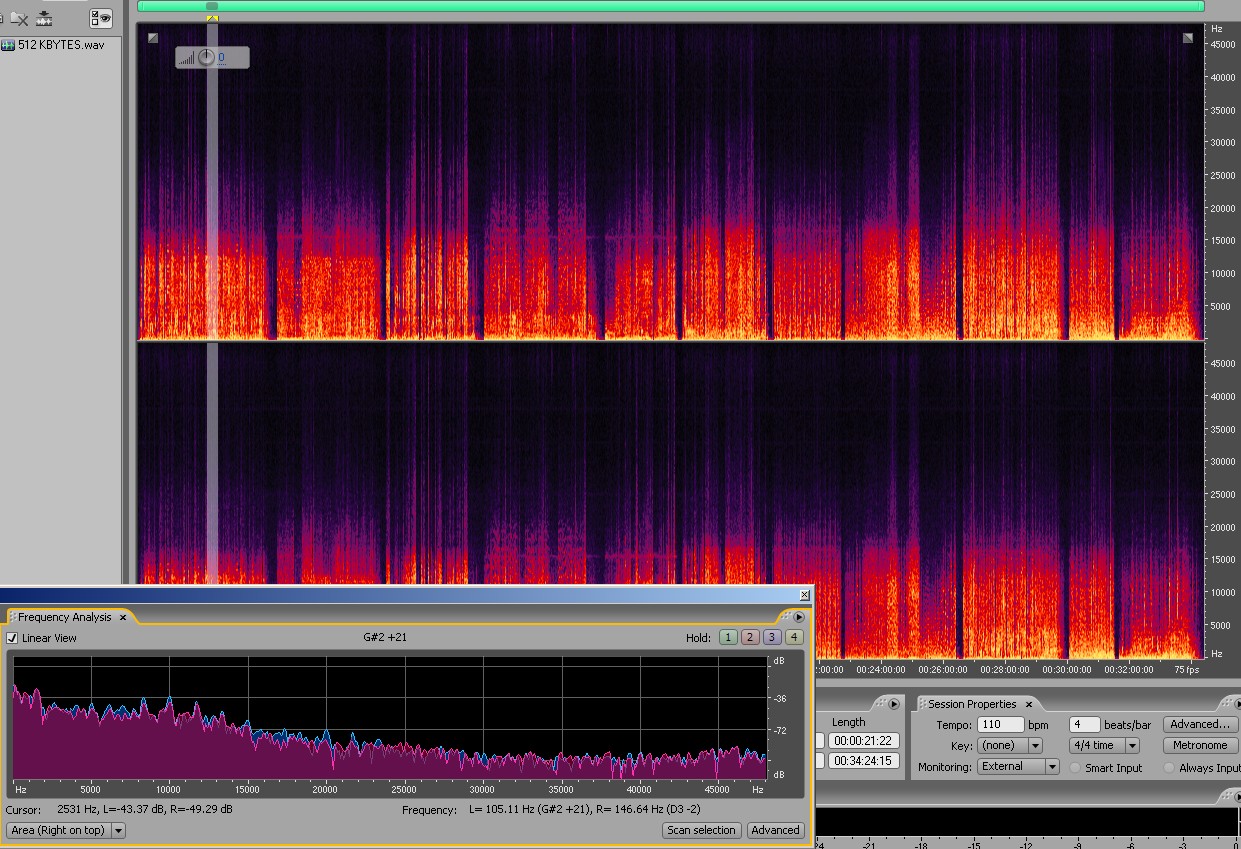Image resolution: width=1241 pixels, height=849 pixels.
Task: Close the Frequency Analysis tab with its x
Action: pos(123,617)
